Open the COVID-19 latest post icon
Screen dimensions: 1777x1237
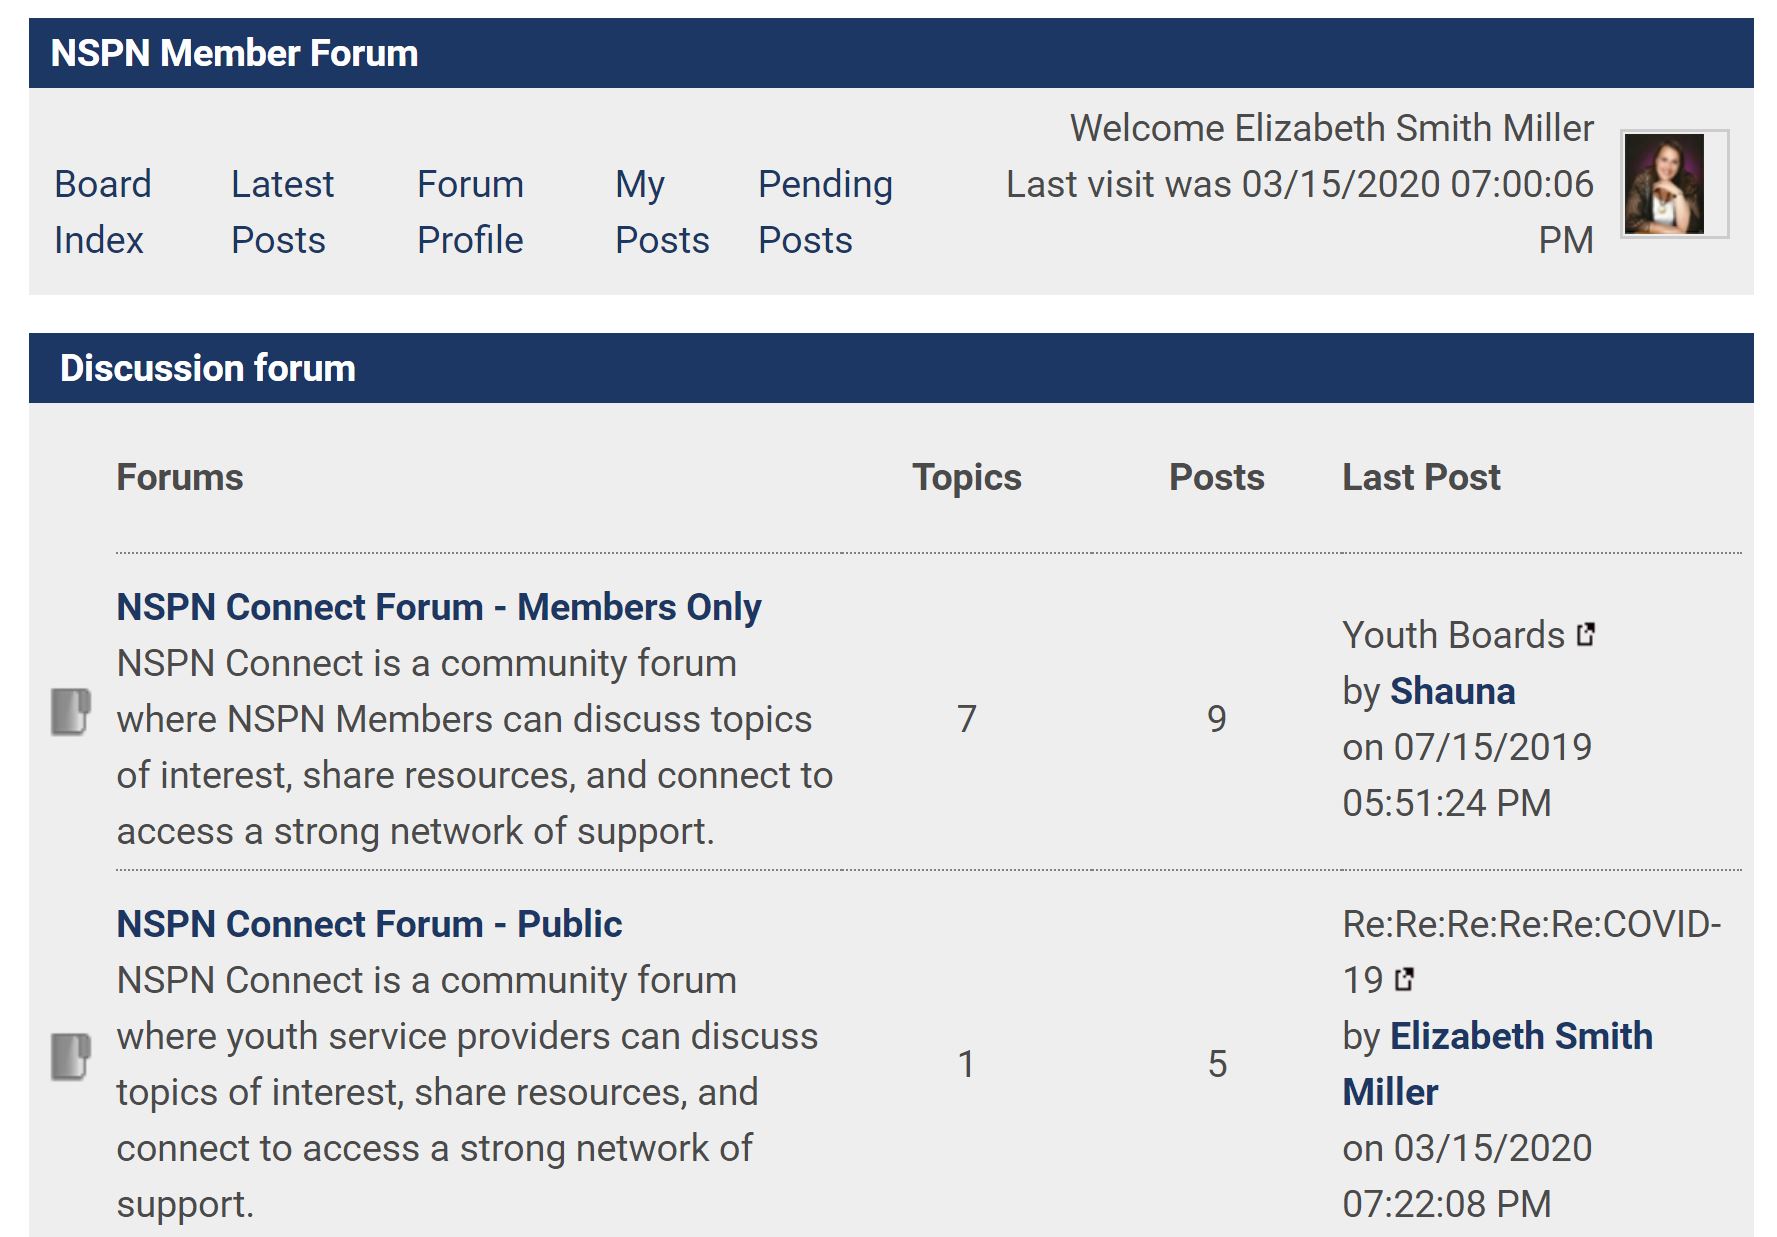point(1405,980)
